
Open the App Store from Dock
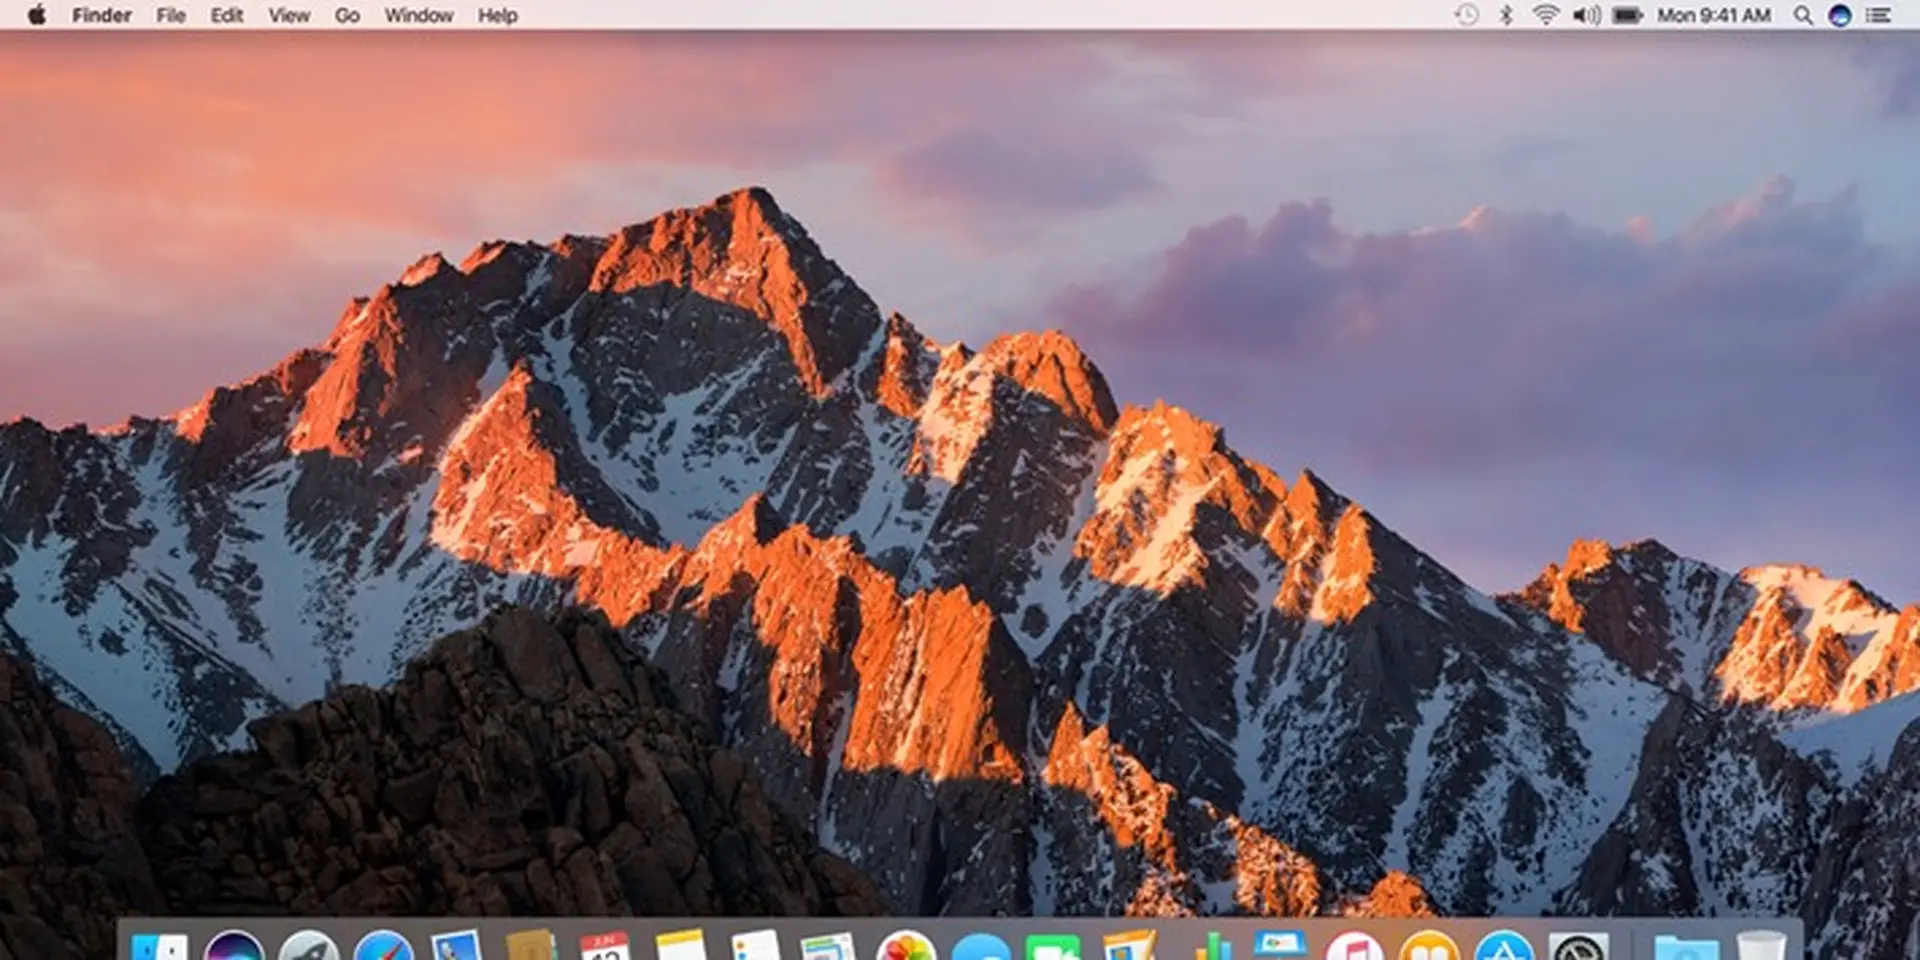[x=1504, y=948]
